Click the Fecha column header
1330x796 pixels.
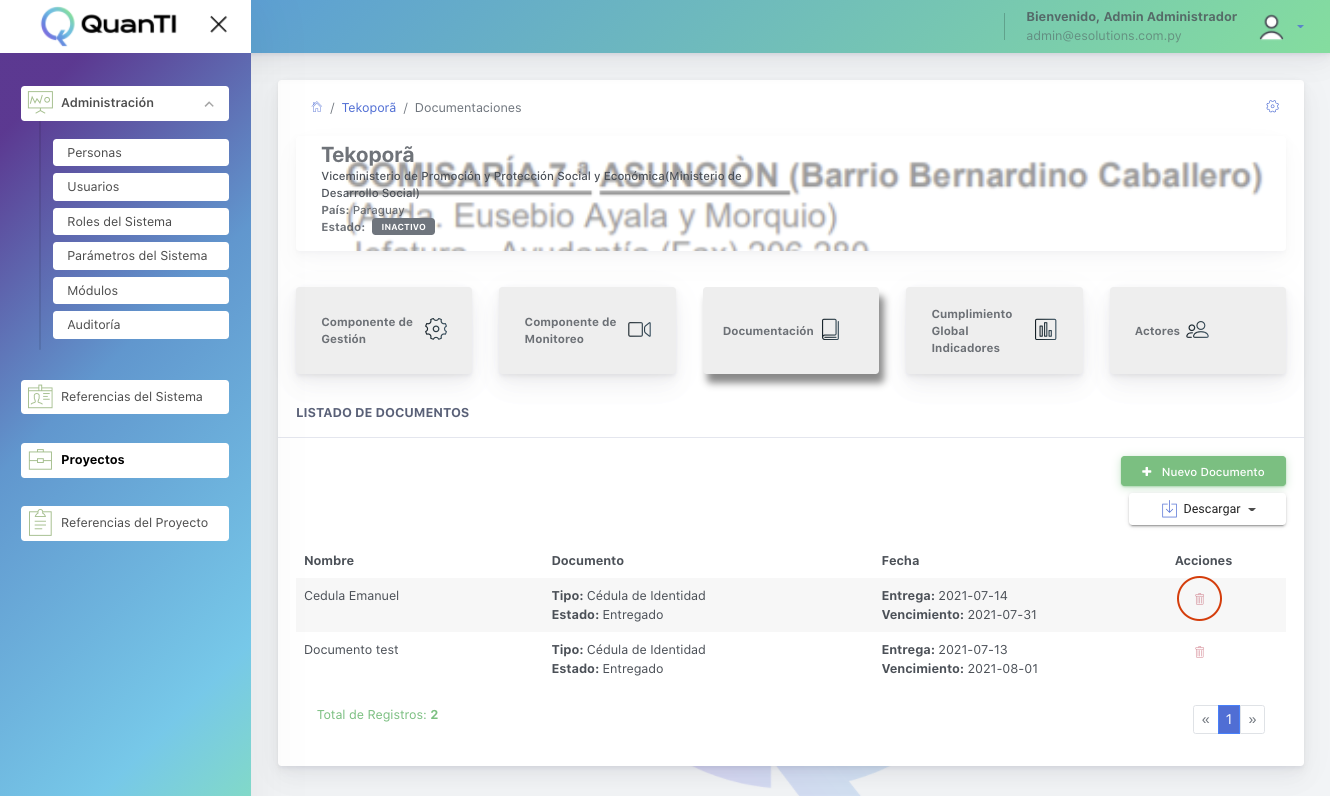(x=900, y=561)
